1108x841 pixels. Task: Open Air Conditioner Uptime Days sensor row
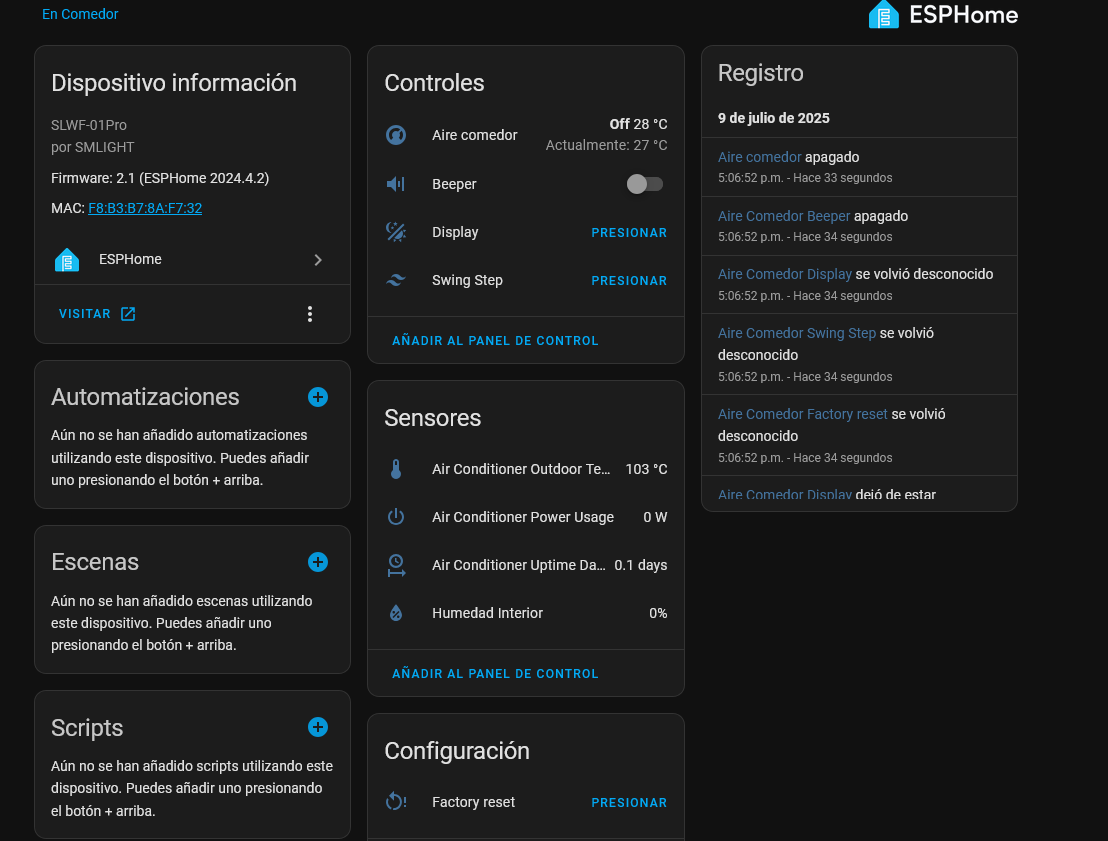pos(526,565)
